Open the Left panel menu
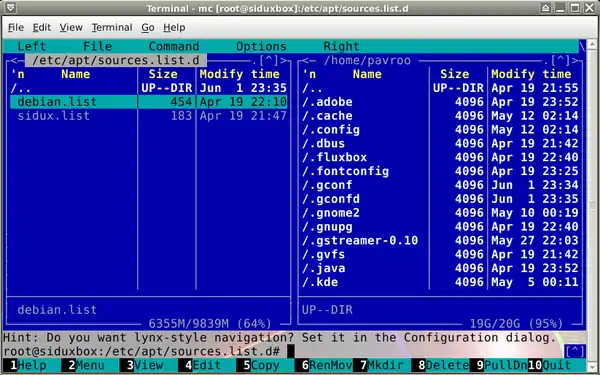 pos(31,46)
